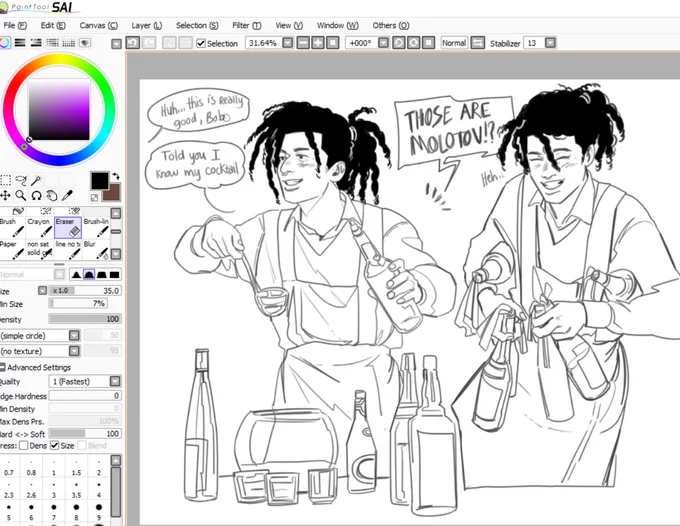This screenshot has height=526, width=680.
Task: Open the rotation angle dropdown
Action: tap(383, 43)
